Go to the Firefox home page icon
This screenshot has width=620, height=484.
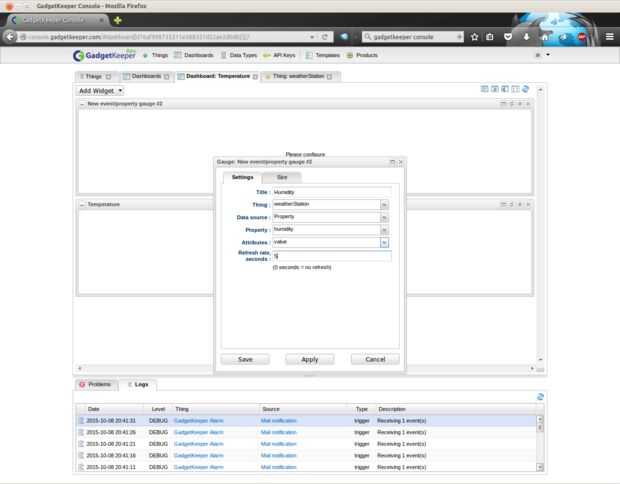pos(545,37)
